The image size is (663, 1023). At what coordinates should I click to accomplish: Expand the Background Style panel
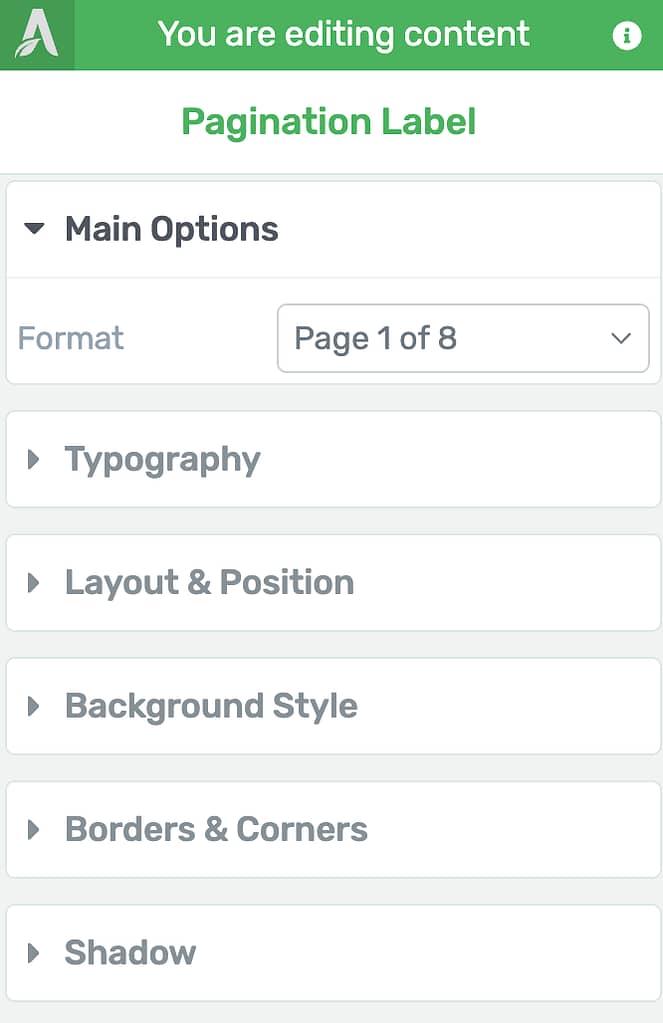coord(333,706)
